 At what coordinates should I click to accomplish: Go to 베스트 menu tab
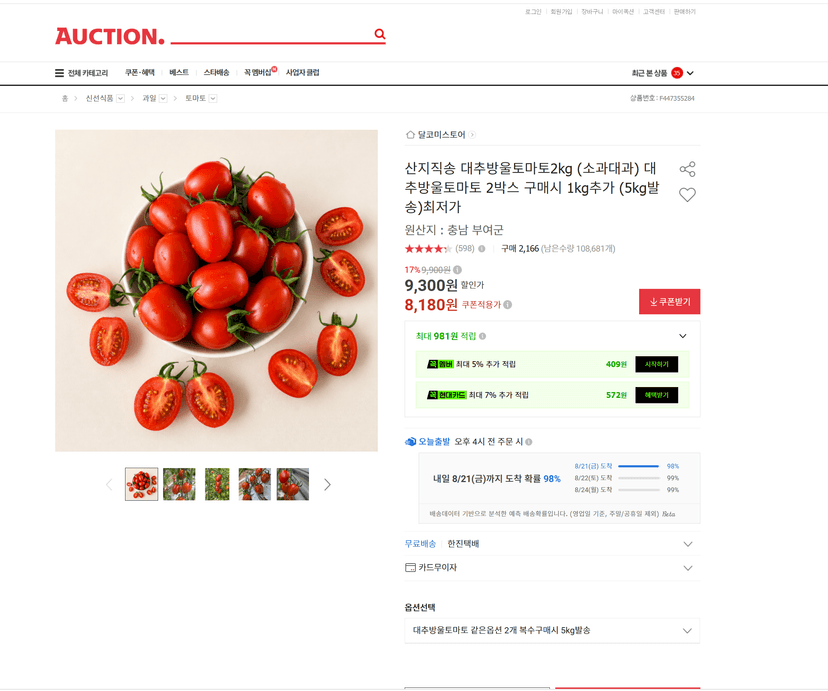tap(179, 72)
